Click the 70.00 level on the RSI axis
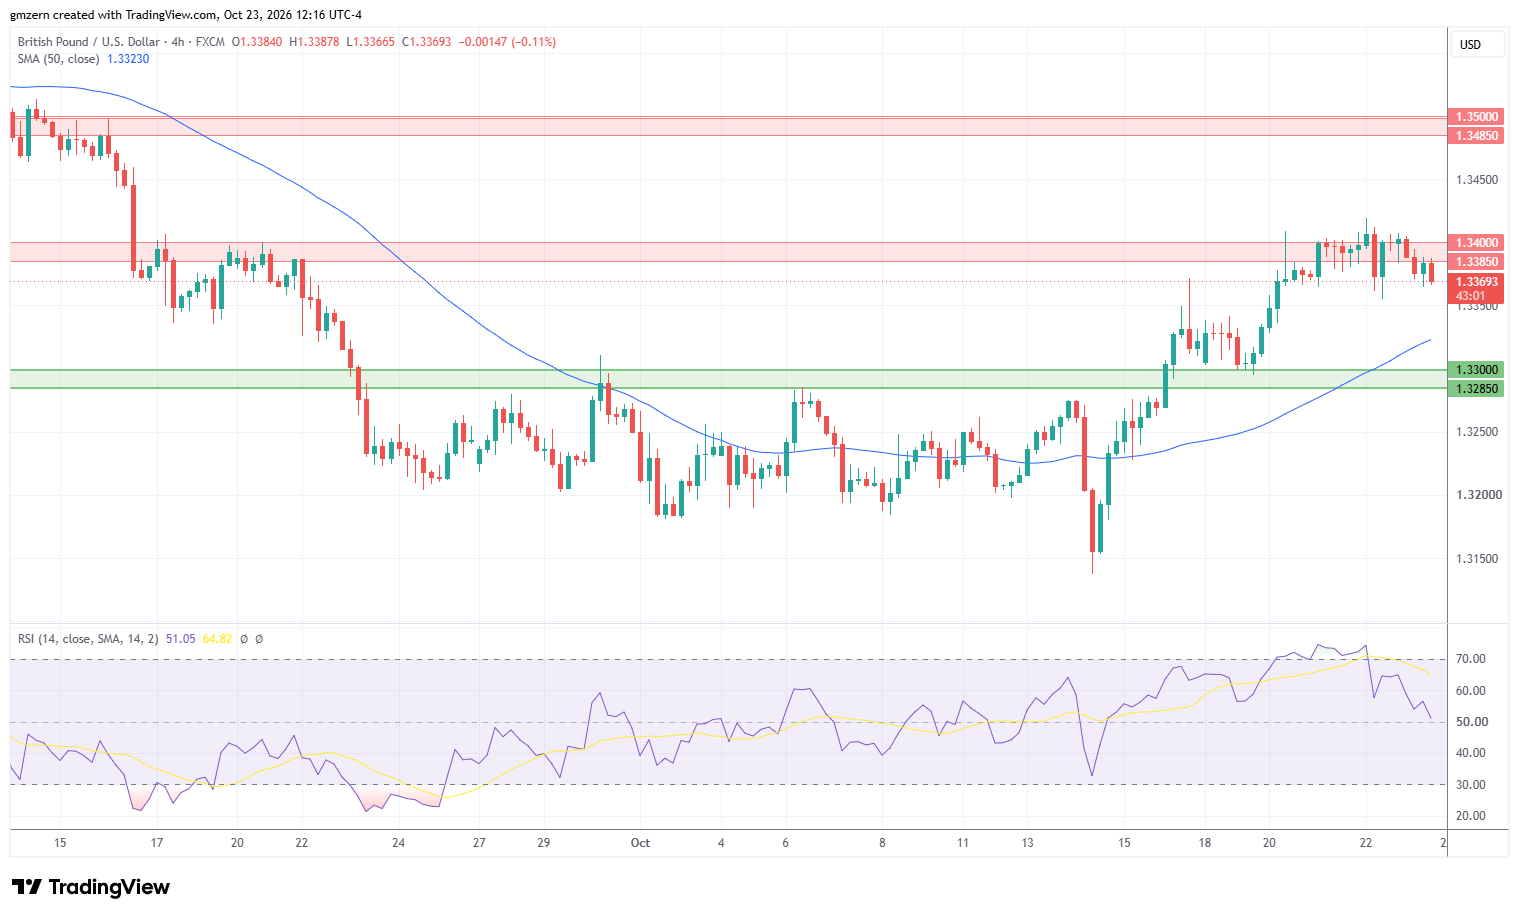This screenshot has height=917, width=1519. (x=1471, y=659)
